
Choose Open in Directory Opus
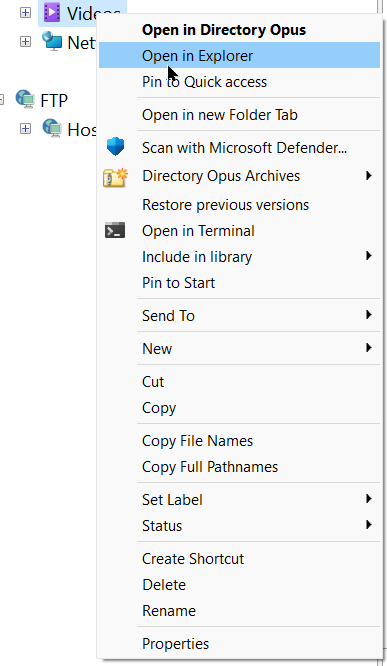pos(240,30)
